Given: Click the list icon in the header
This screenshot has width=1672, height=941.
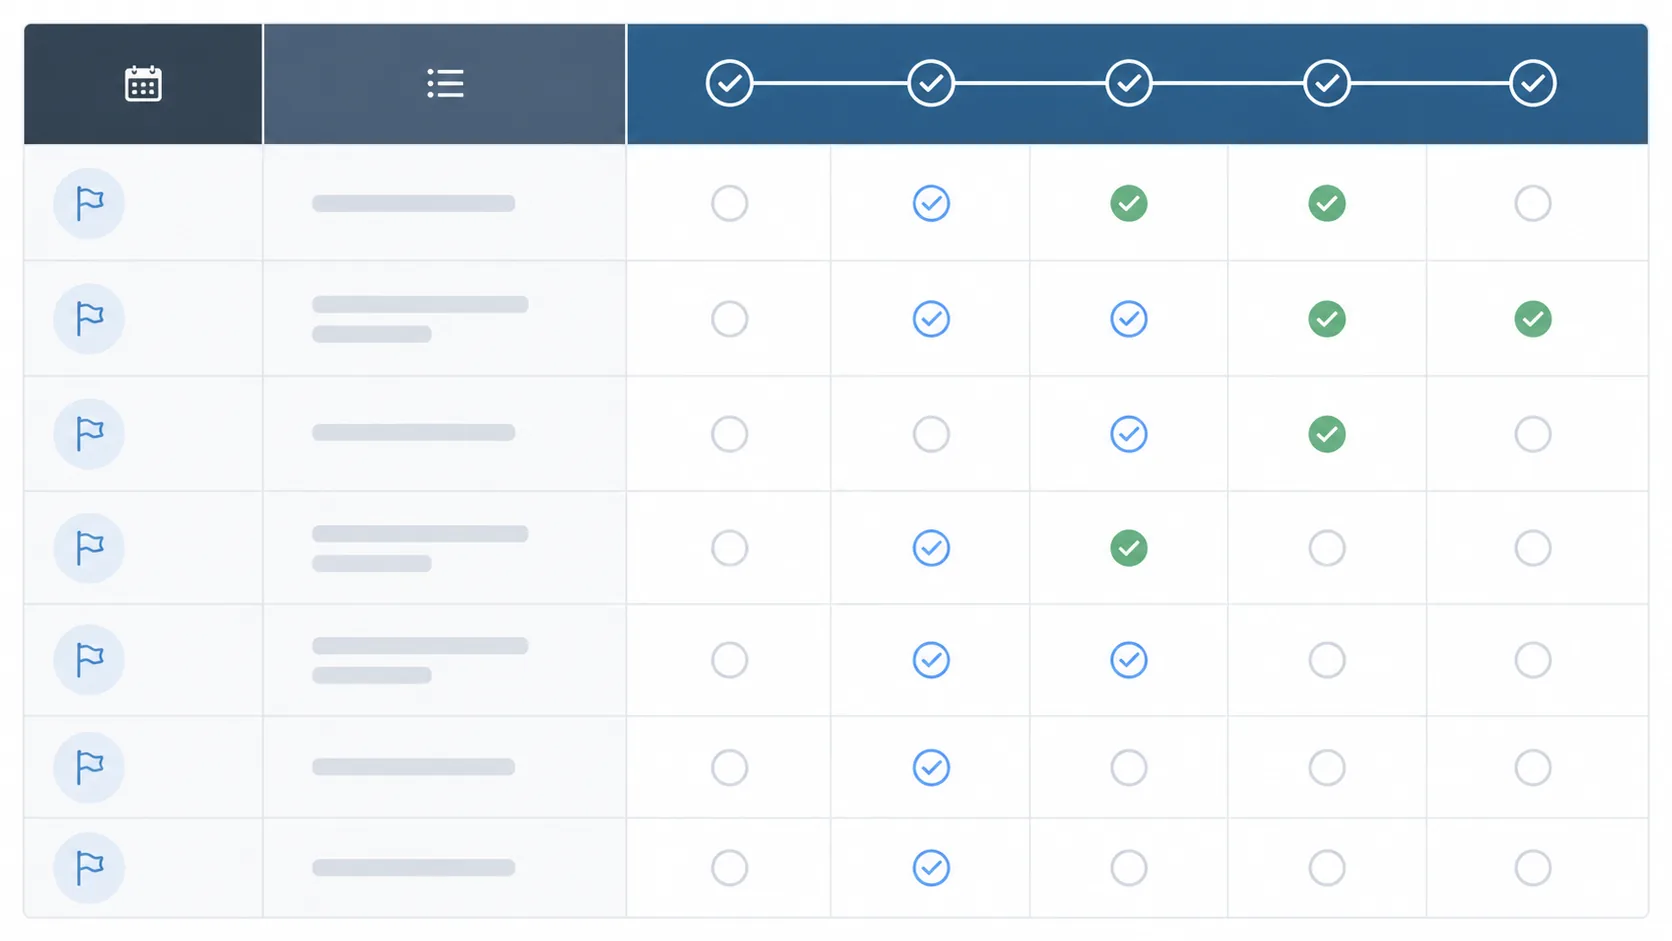Looking at the screenshot, I should point(445,84).
